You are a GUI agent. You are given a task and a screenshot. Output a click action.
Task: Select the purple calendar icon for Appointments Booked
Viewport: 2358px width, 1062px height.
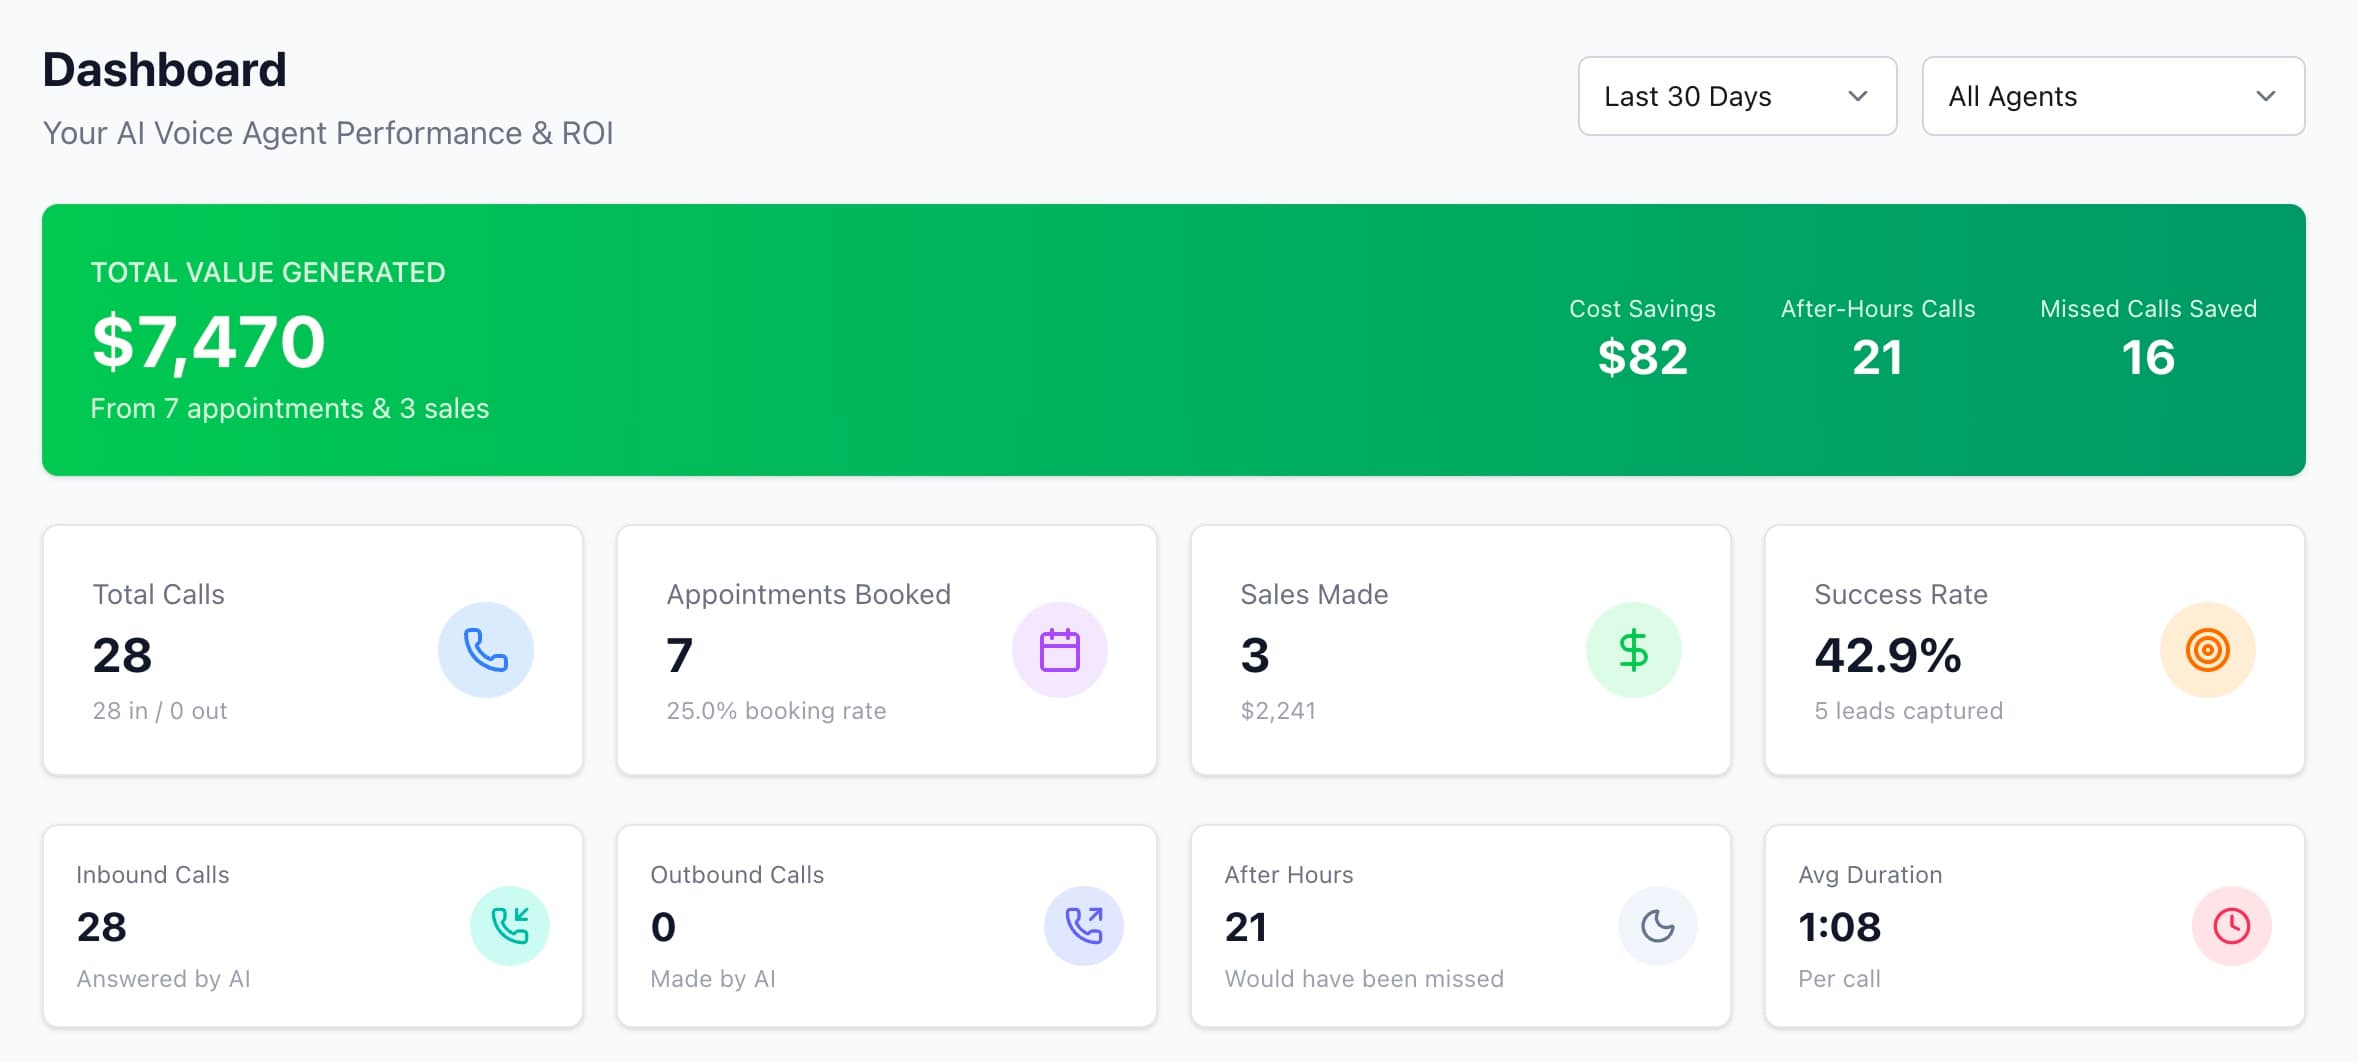(1061, 649)
